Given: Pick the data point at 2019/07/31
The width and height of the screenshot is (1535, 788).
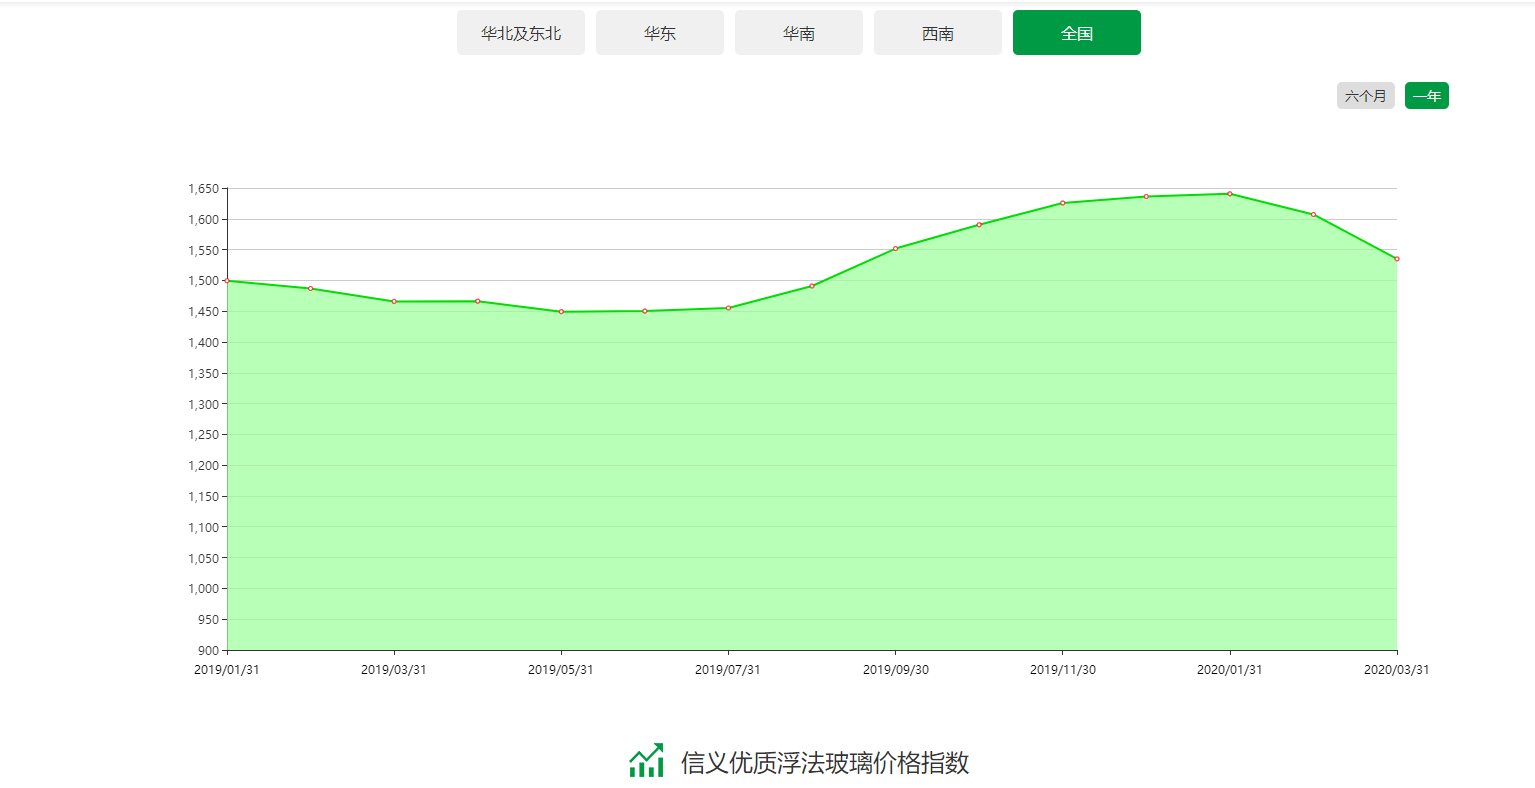Looking at the screenshot, I should pyautogui.click(x=728, y=308).
